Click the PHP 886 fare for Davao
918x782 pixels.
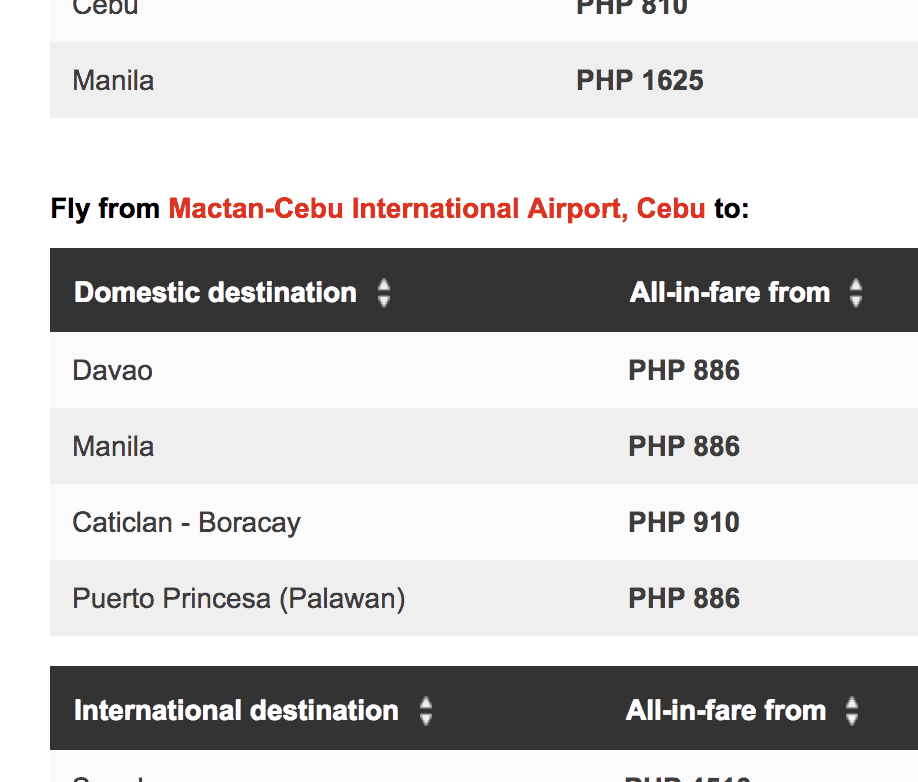[x=684, y=371]
